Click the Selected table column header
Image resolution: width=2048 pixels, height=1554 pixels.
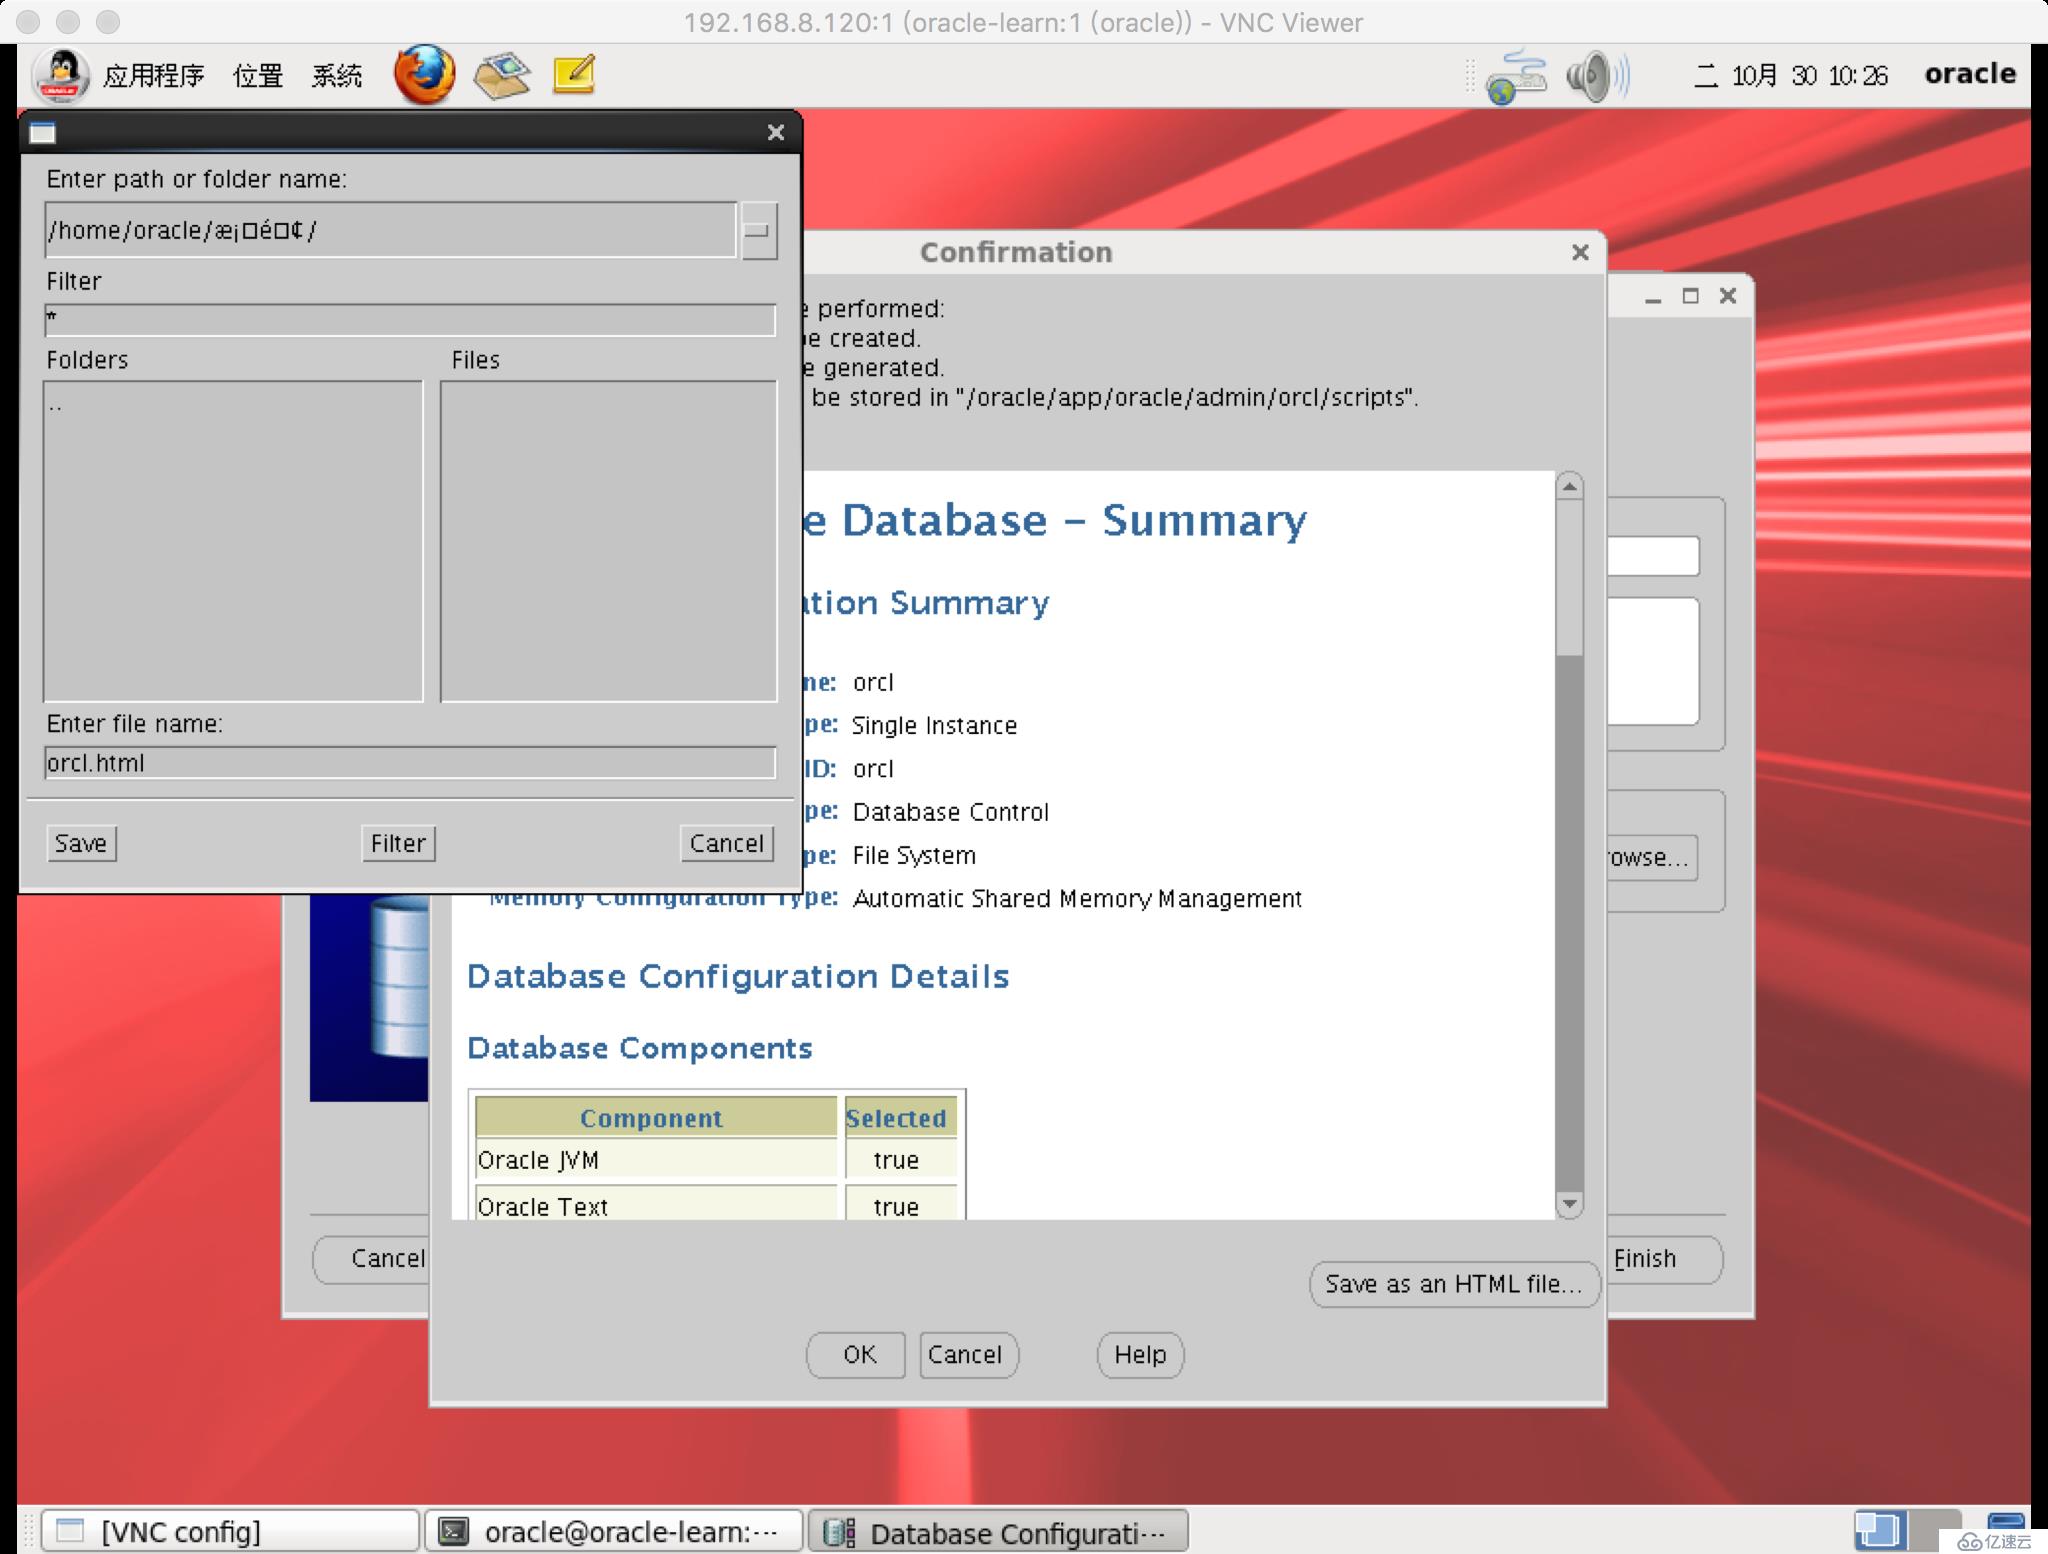(x=900, y=1118)
